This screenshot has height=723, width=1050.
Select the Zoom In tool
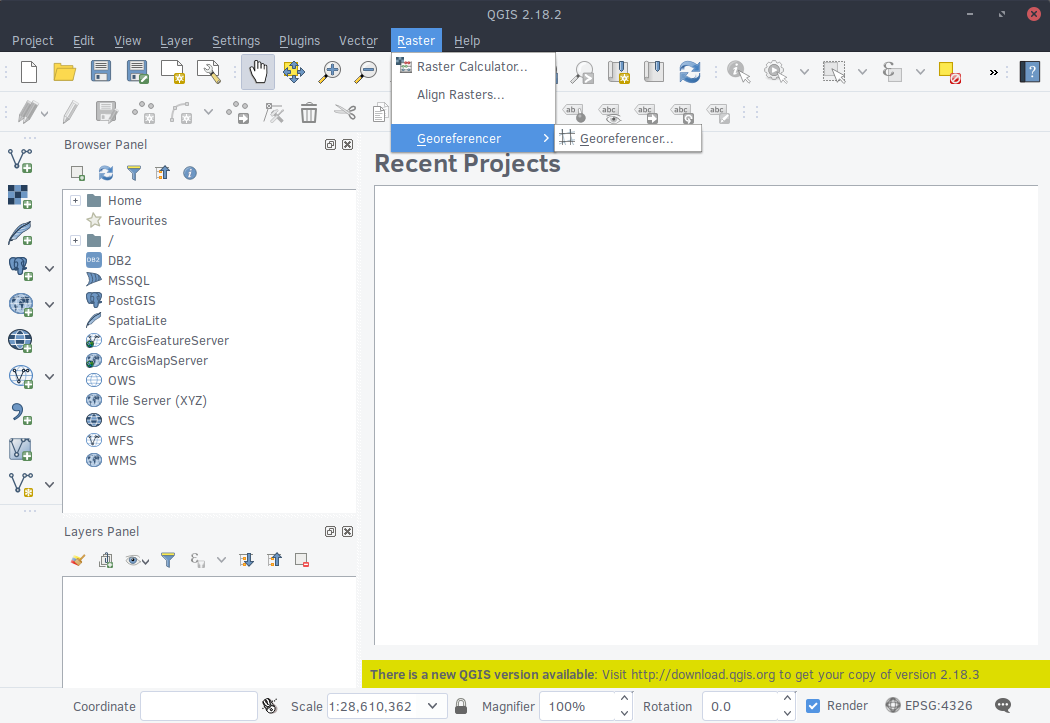[x=329, y=72]
